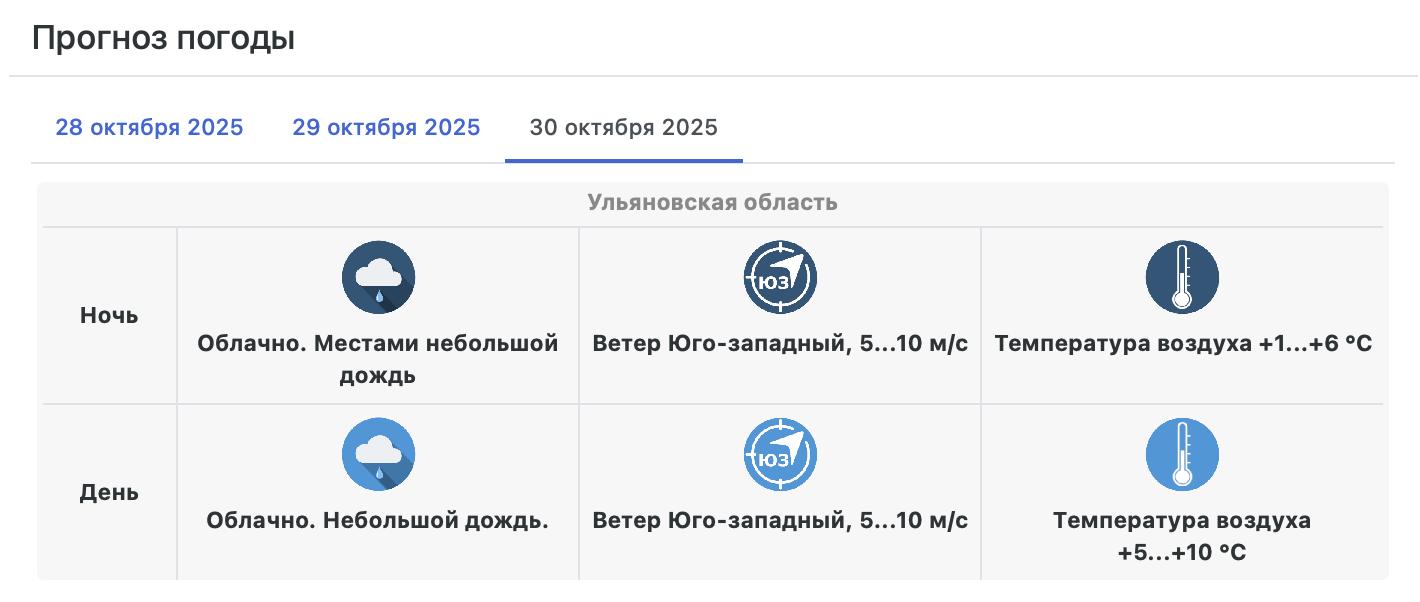Click the text Облачно. Местами небольшой дождь

[x=378, y=360]
